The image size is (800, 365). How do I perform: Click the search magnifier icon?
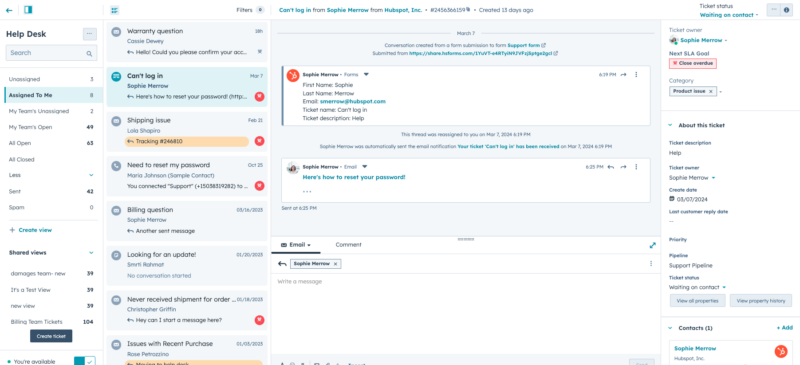(89, 53)
